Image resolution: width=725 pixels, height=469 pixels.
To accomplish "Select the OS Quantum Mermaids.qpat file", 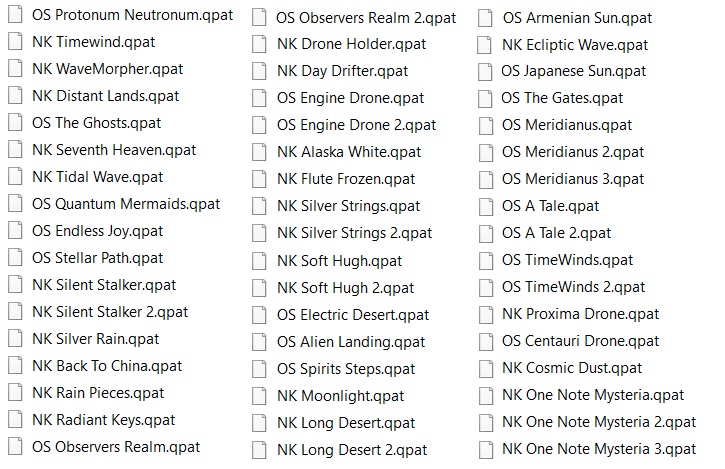I will (126, 204).
